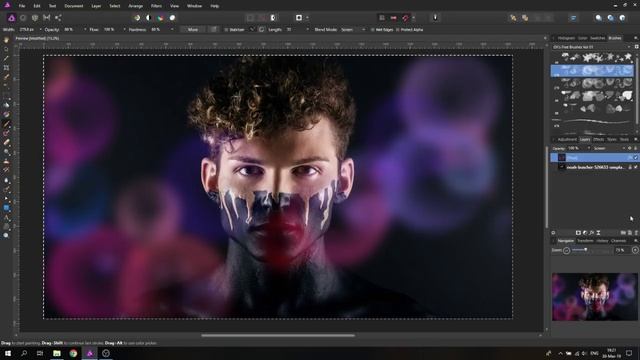
Task: Toggle visibility checkbox of the background photo layer
Action: click(636, 167)
